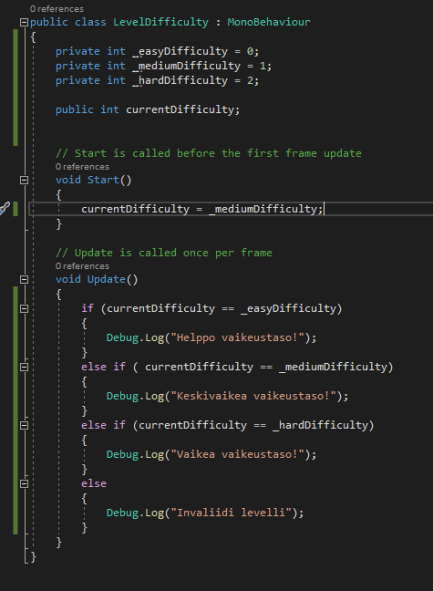This screenshot has width=433, height=591.
Task: Collapse the Update method block
Action: 24,279
